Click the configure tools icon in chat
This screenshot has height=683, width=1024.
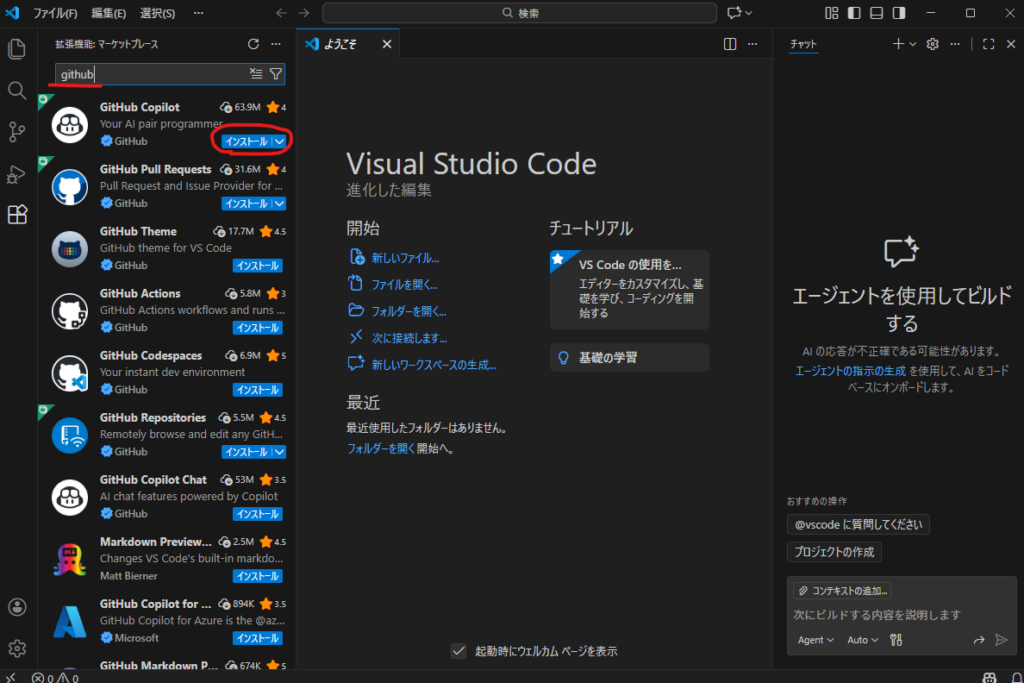tap(896, 640)
